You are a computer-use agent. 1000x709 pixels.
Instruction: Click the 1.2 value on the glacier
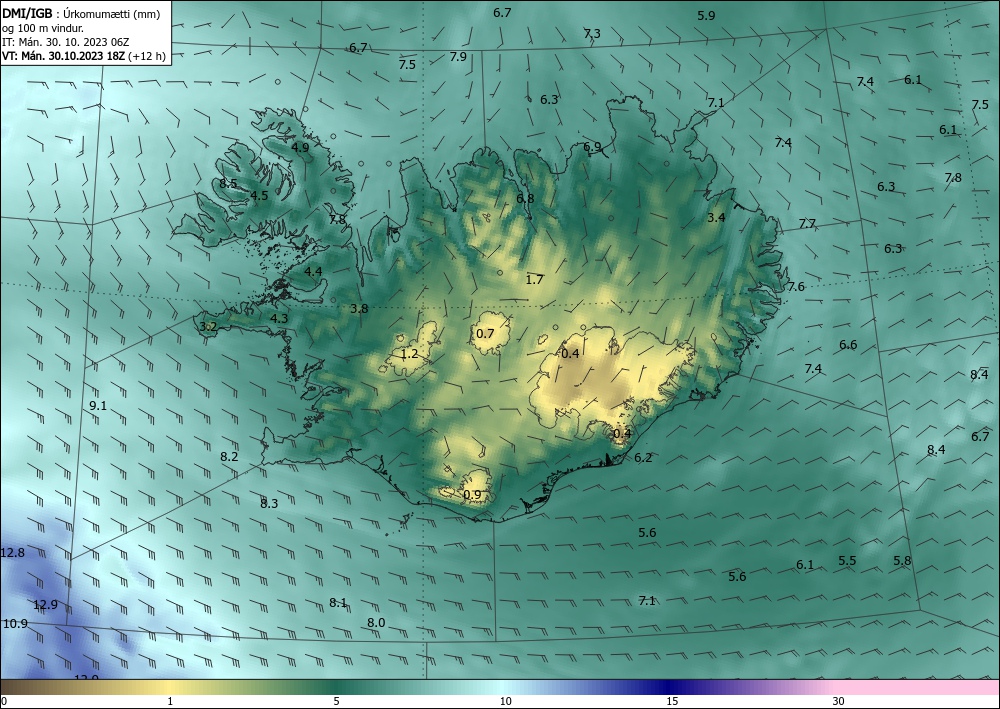tap(409, 353)
